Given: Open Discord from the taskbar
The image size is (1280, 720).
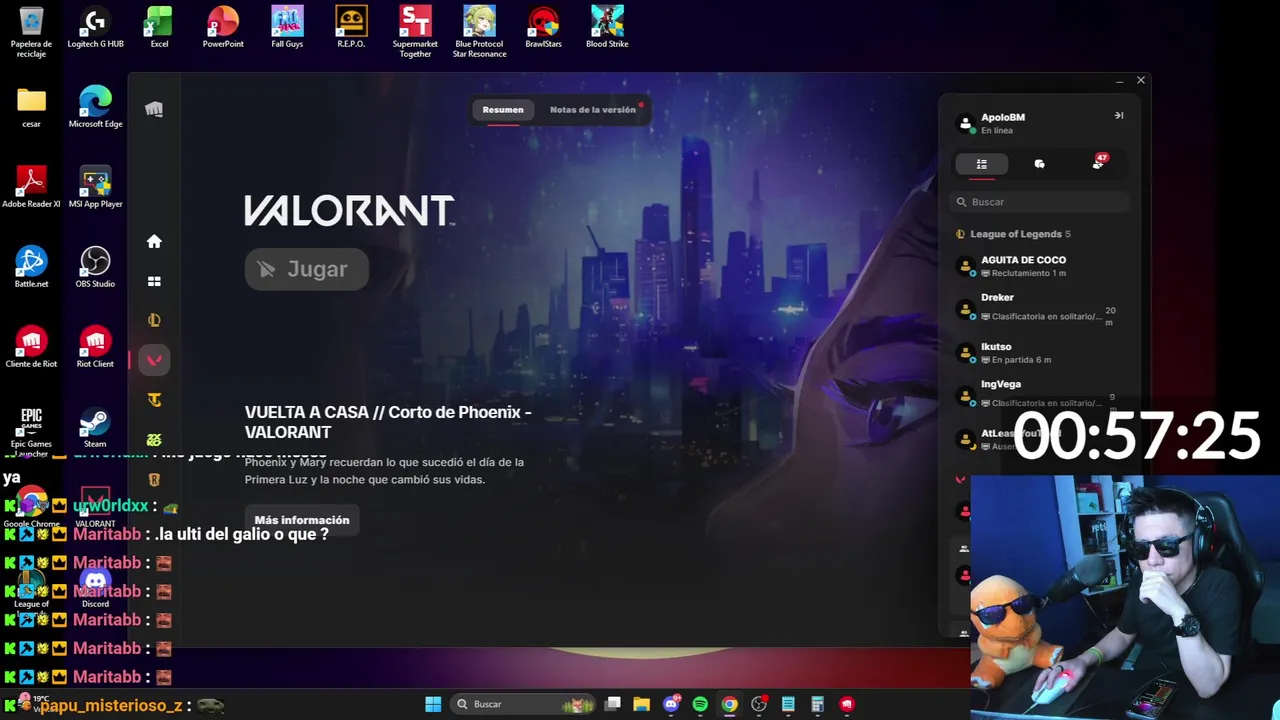Looking at the screenshot, I should [671, 704].
